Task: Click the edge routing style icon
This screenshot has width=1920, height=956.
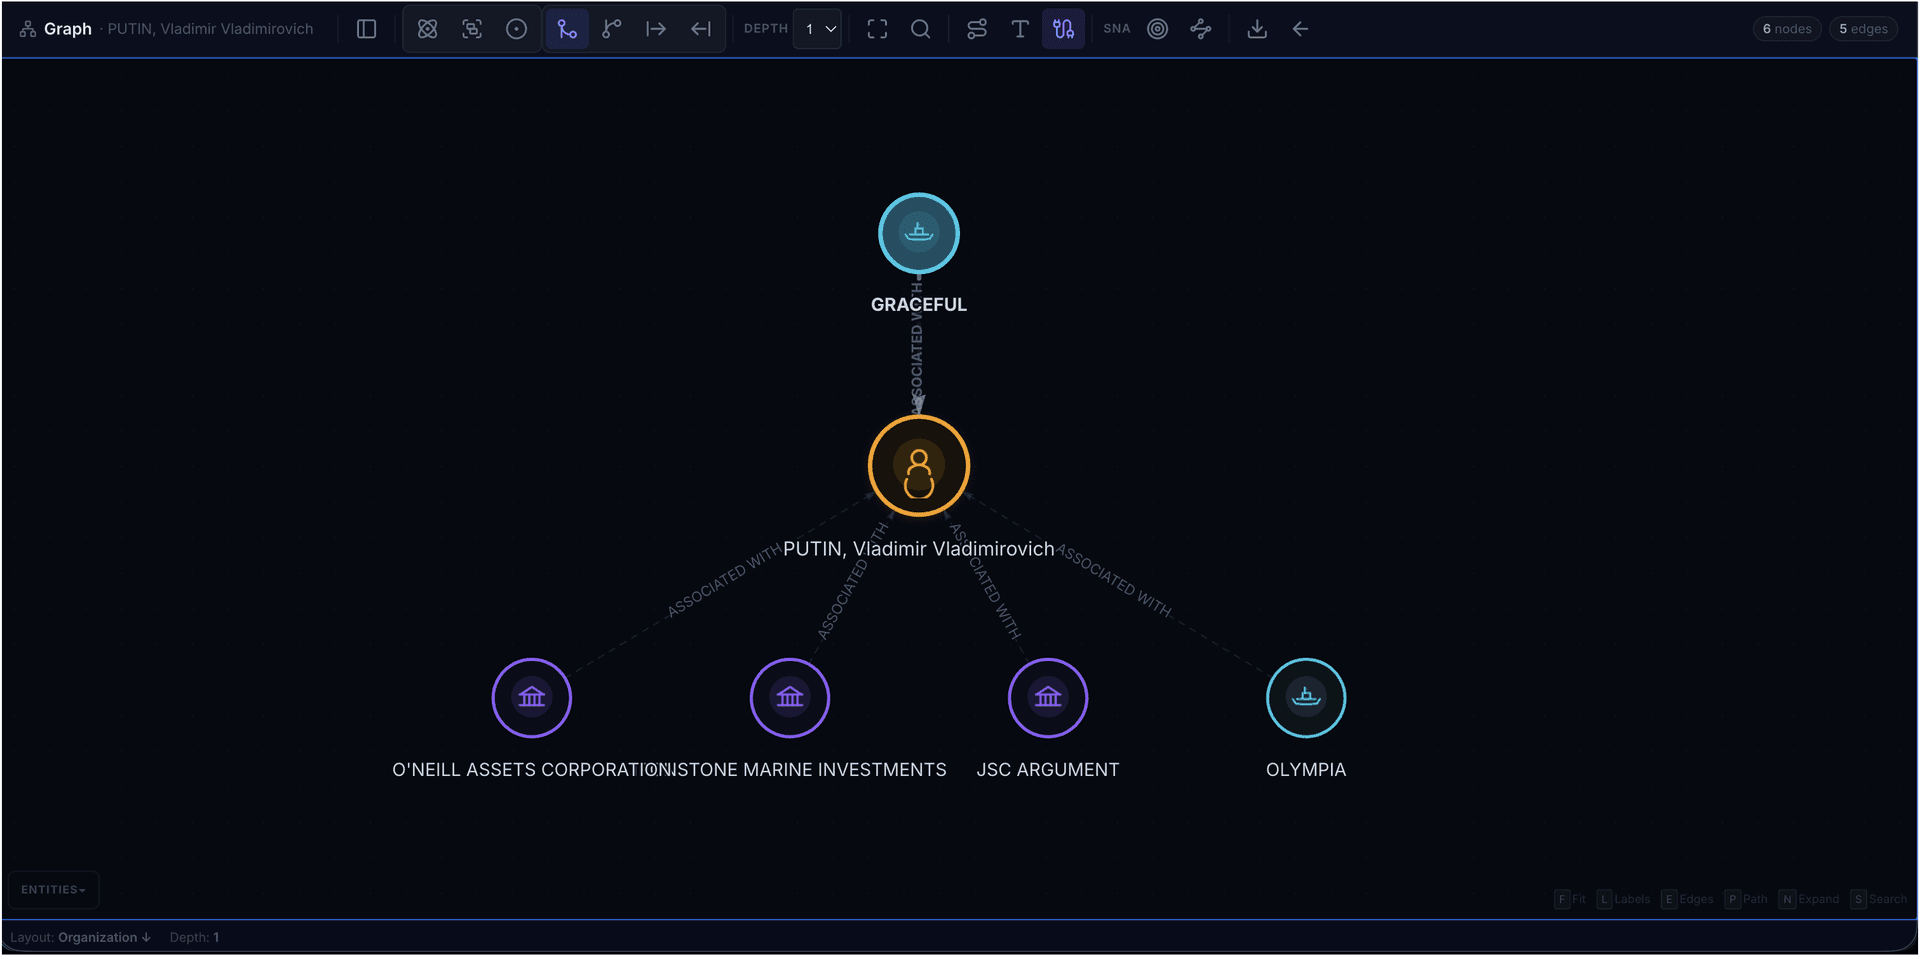Action: click(977, 29)
